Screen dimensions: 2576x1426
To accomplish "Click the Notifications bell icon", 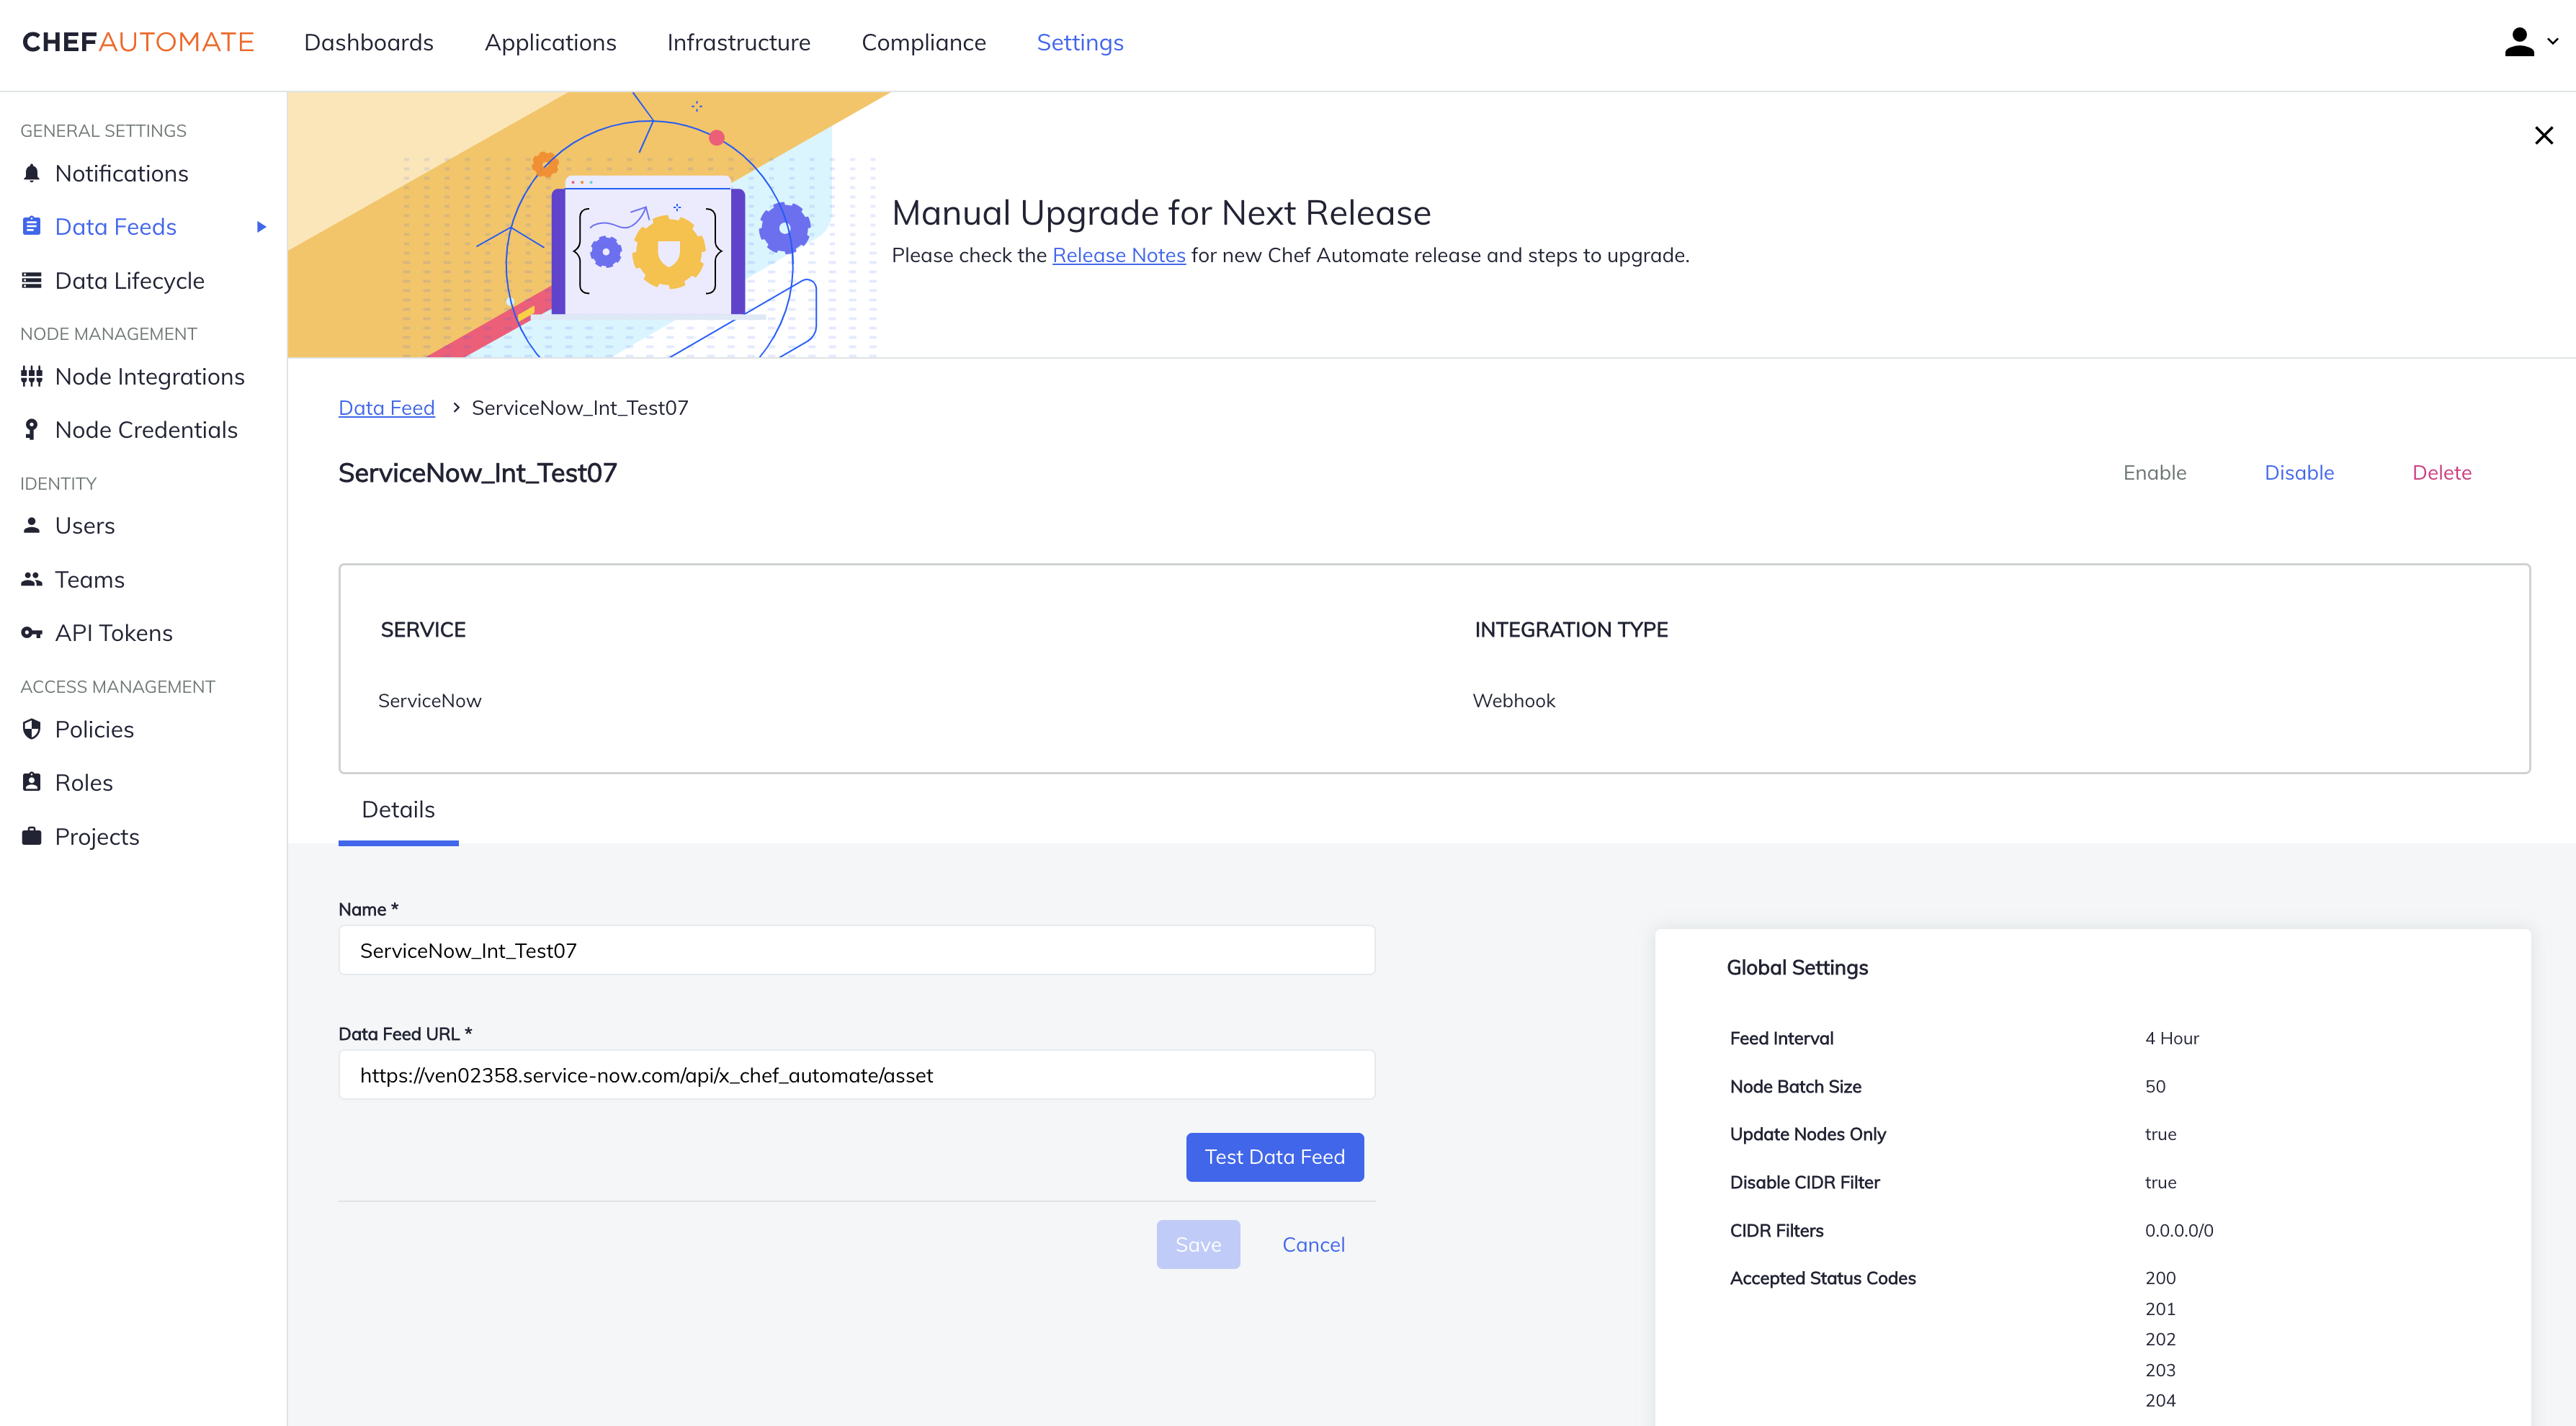I will (x=32, y=174).
